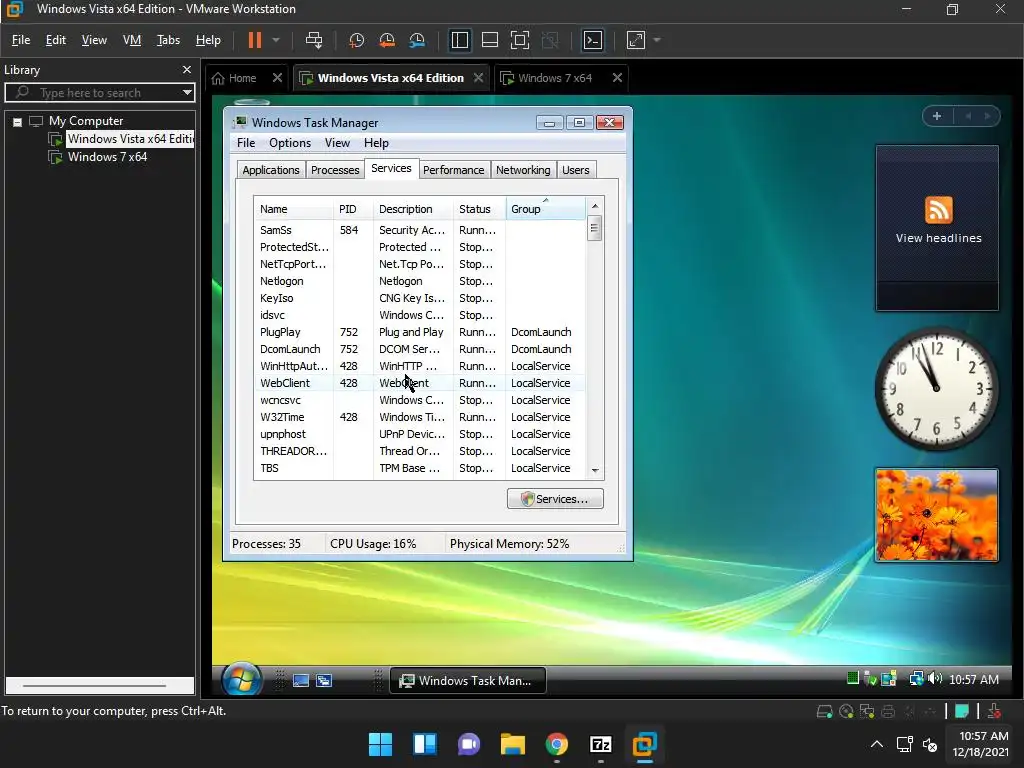Image resolution: width=1024 pixels, height=768 pixels.
Task: Click Windows Task Manager taskbar button
Action: point(468,681)
